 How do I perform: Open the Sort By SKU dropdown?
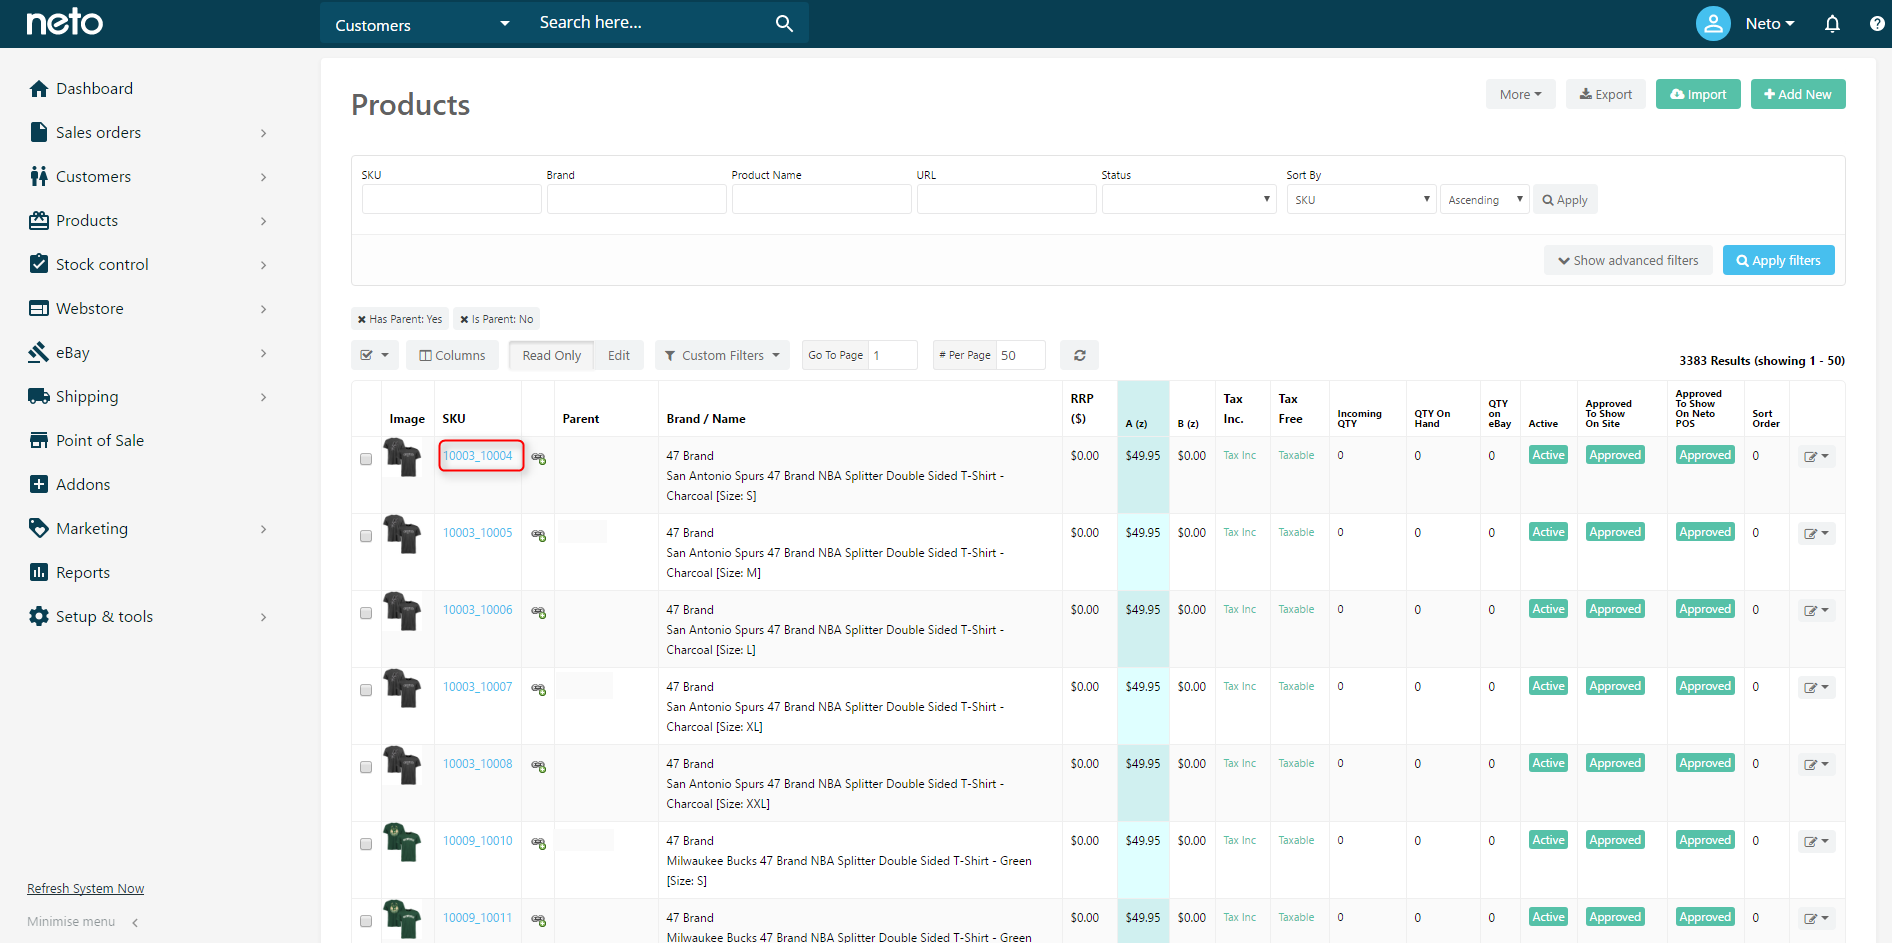[x=1361, y=200]
